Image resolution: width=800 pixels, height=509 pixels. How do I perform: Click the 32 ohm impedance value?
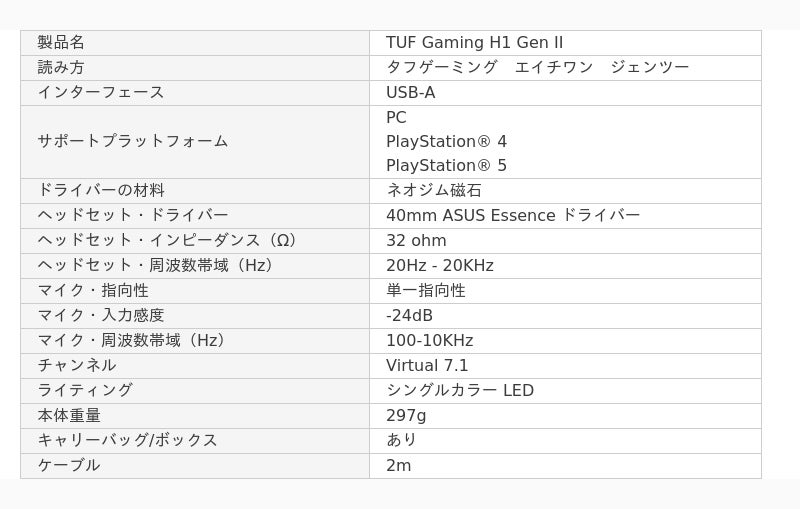pyautogui.click(x=416, y=241)
